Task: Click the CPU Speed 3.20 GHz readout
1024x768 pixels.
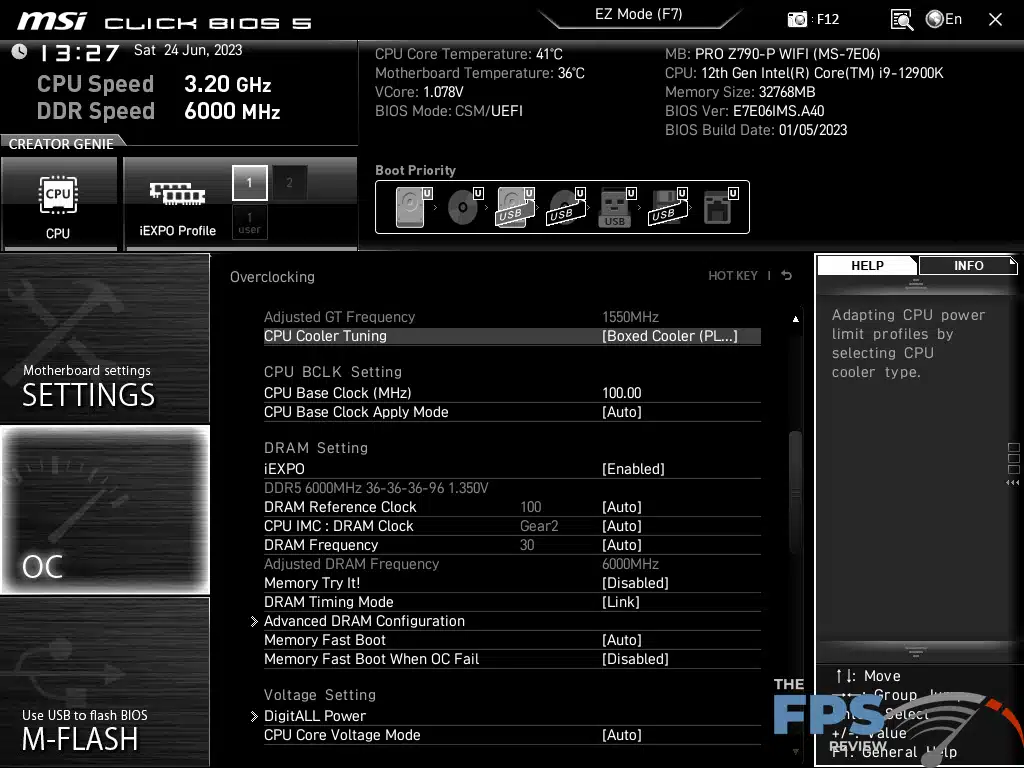Action: click(154, 84)
